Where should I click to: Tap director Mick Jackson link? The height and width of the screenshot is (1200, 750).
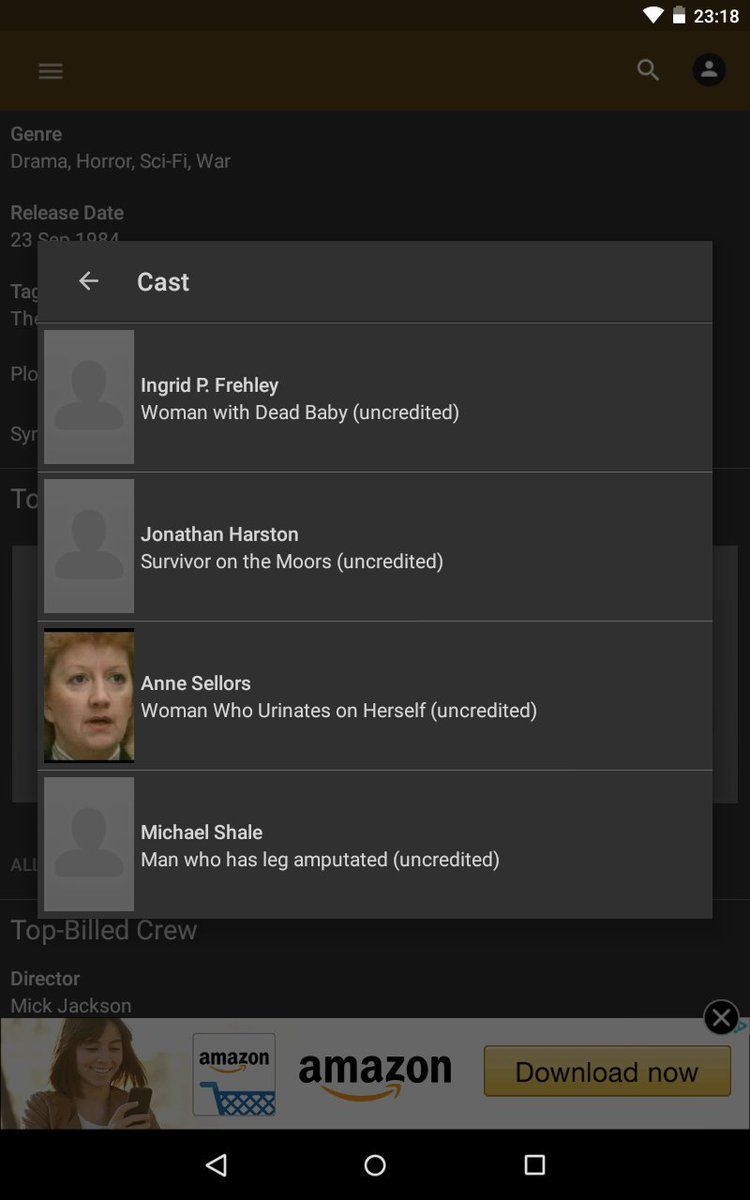coord(71,1005)
